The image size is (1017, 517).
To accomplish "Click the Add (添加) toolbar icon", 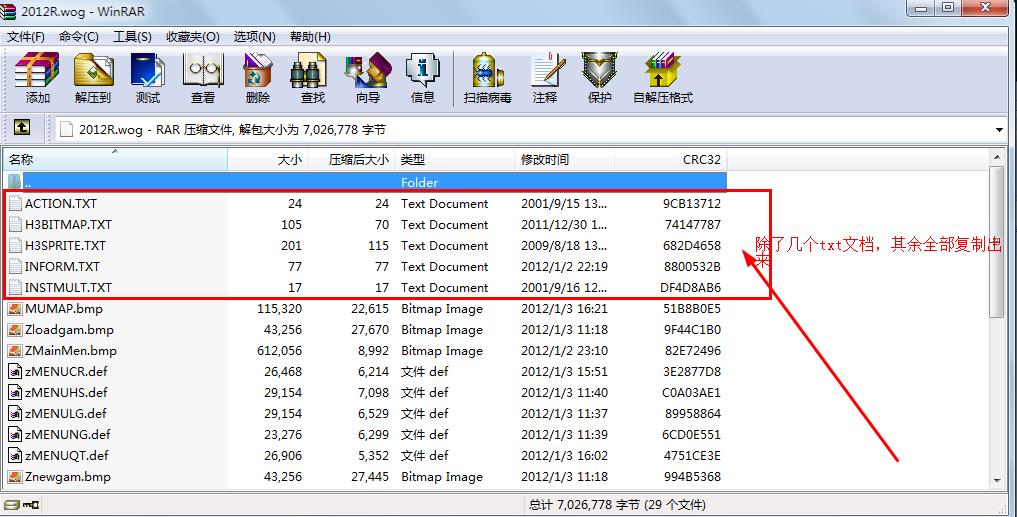I will [37, 71].
